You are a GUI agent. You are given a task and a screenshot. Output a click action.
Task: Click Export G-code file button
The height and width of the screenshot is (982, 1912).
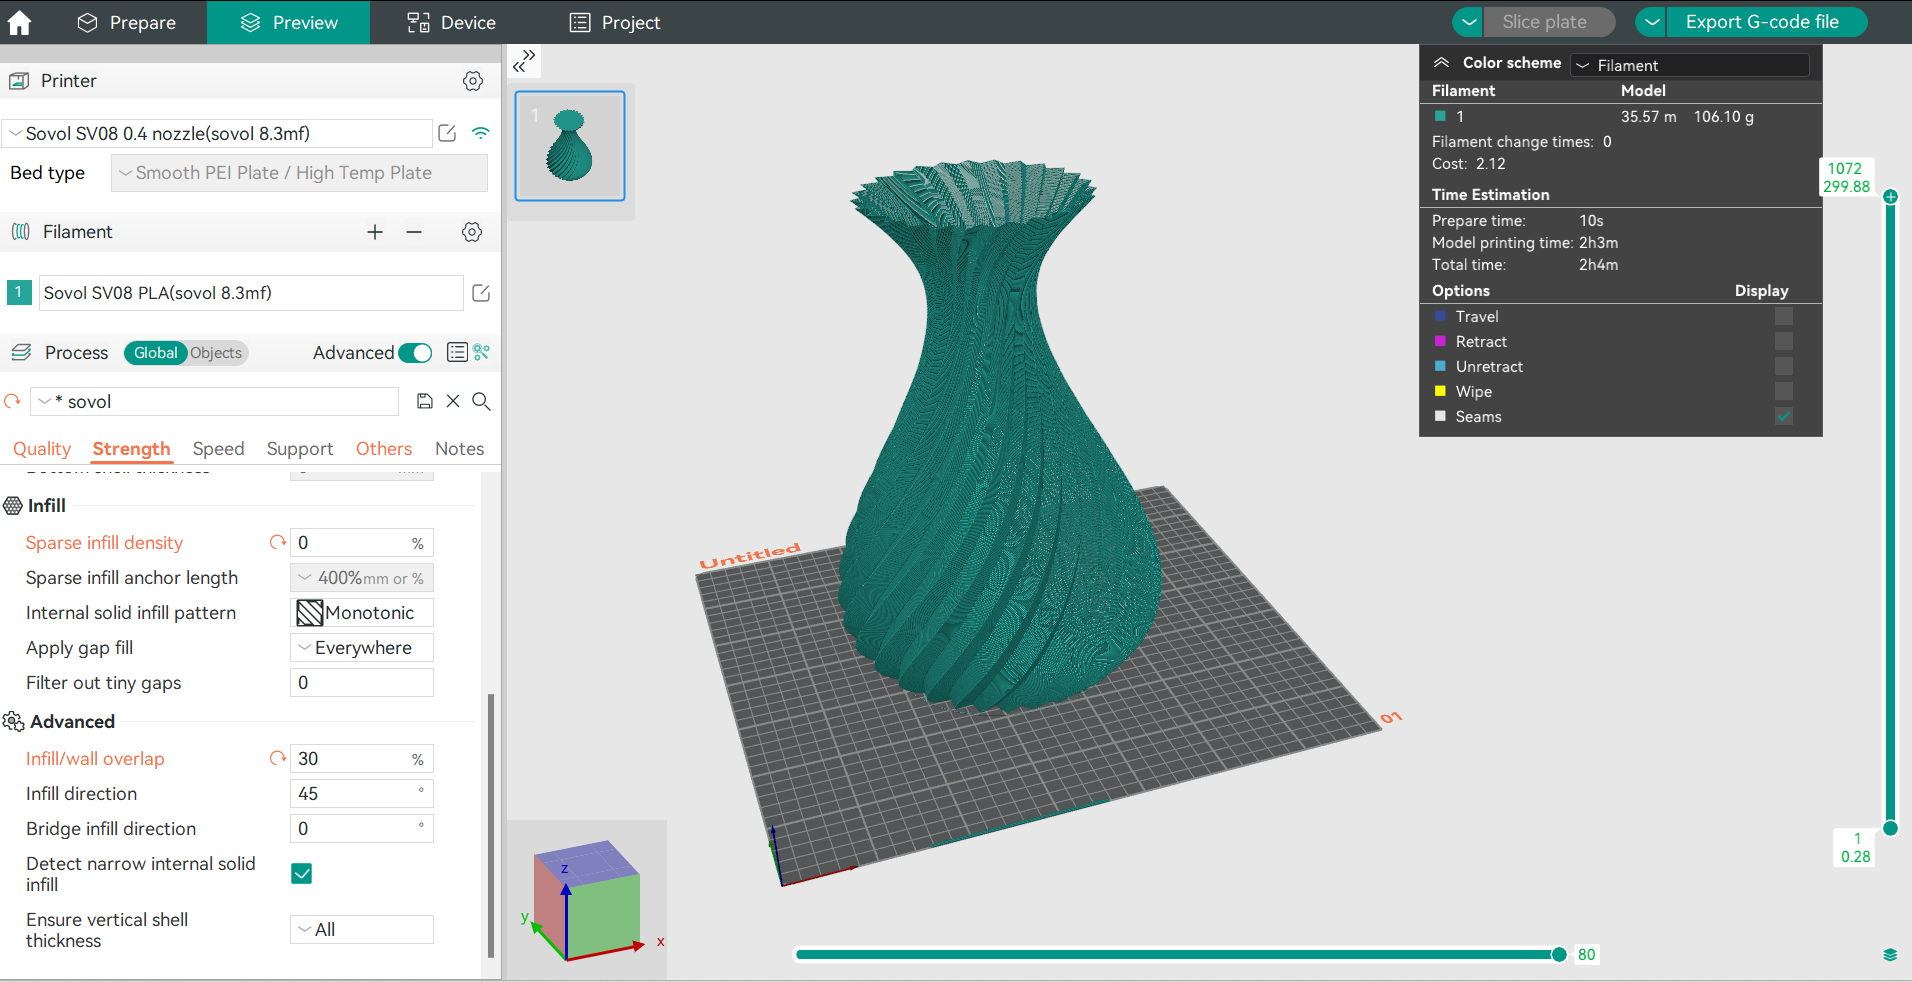coord(1762,22)
